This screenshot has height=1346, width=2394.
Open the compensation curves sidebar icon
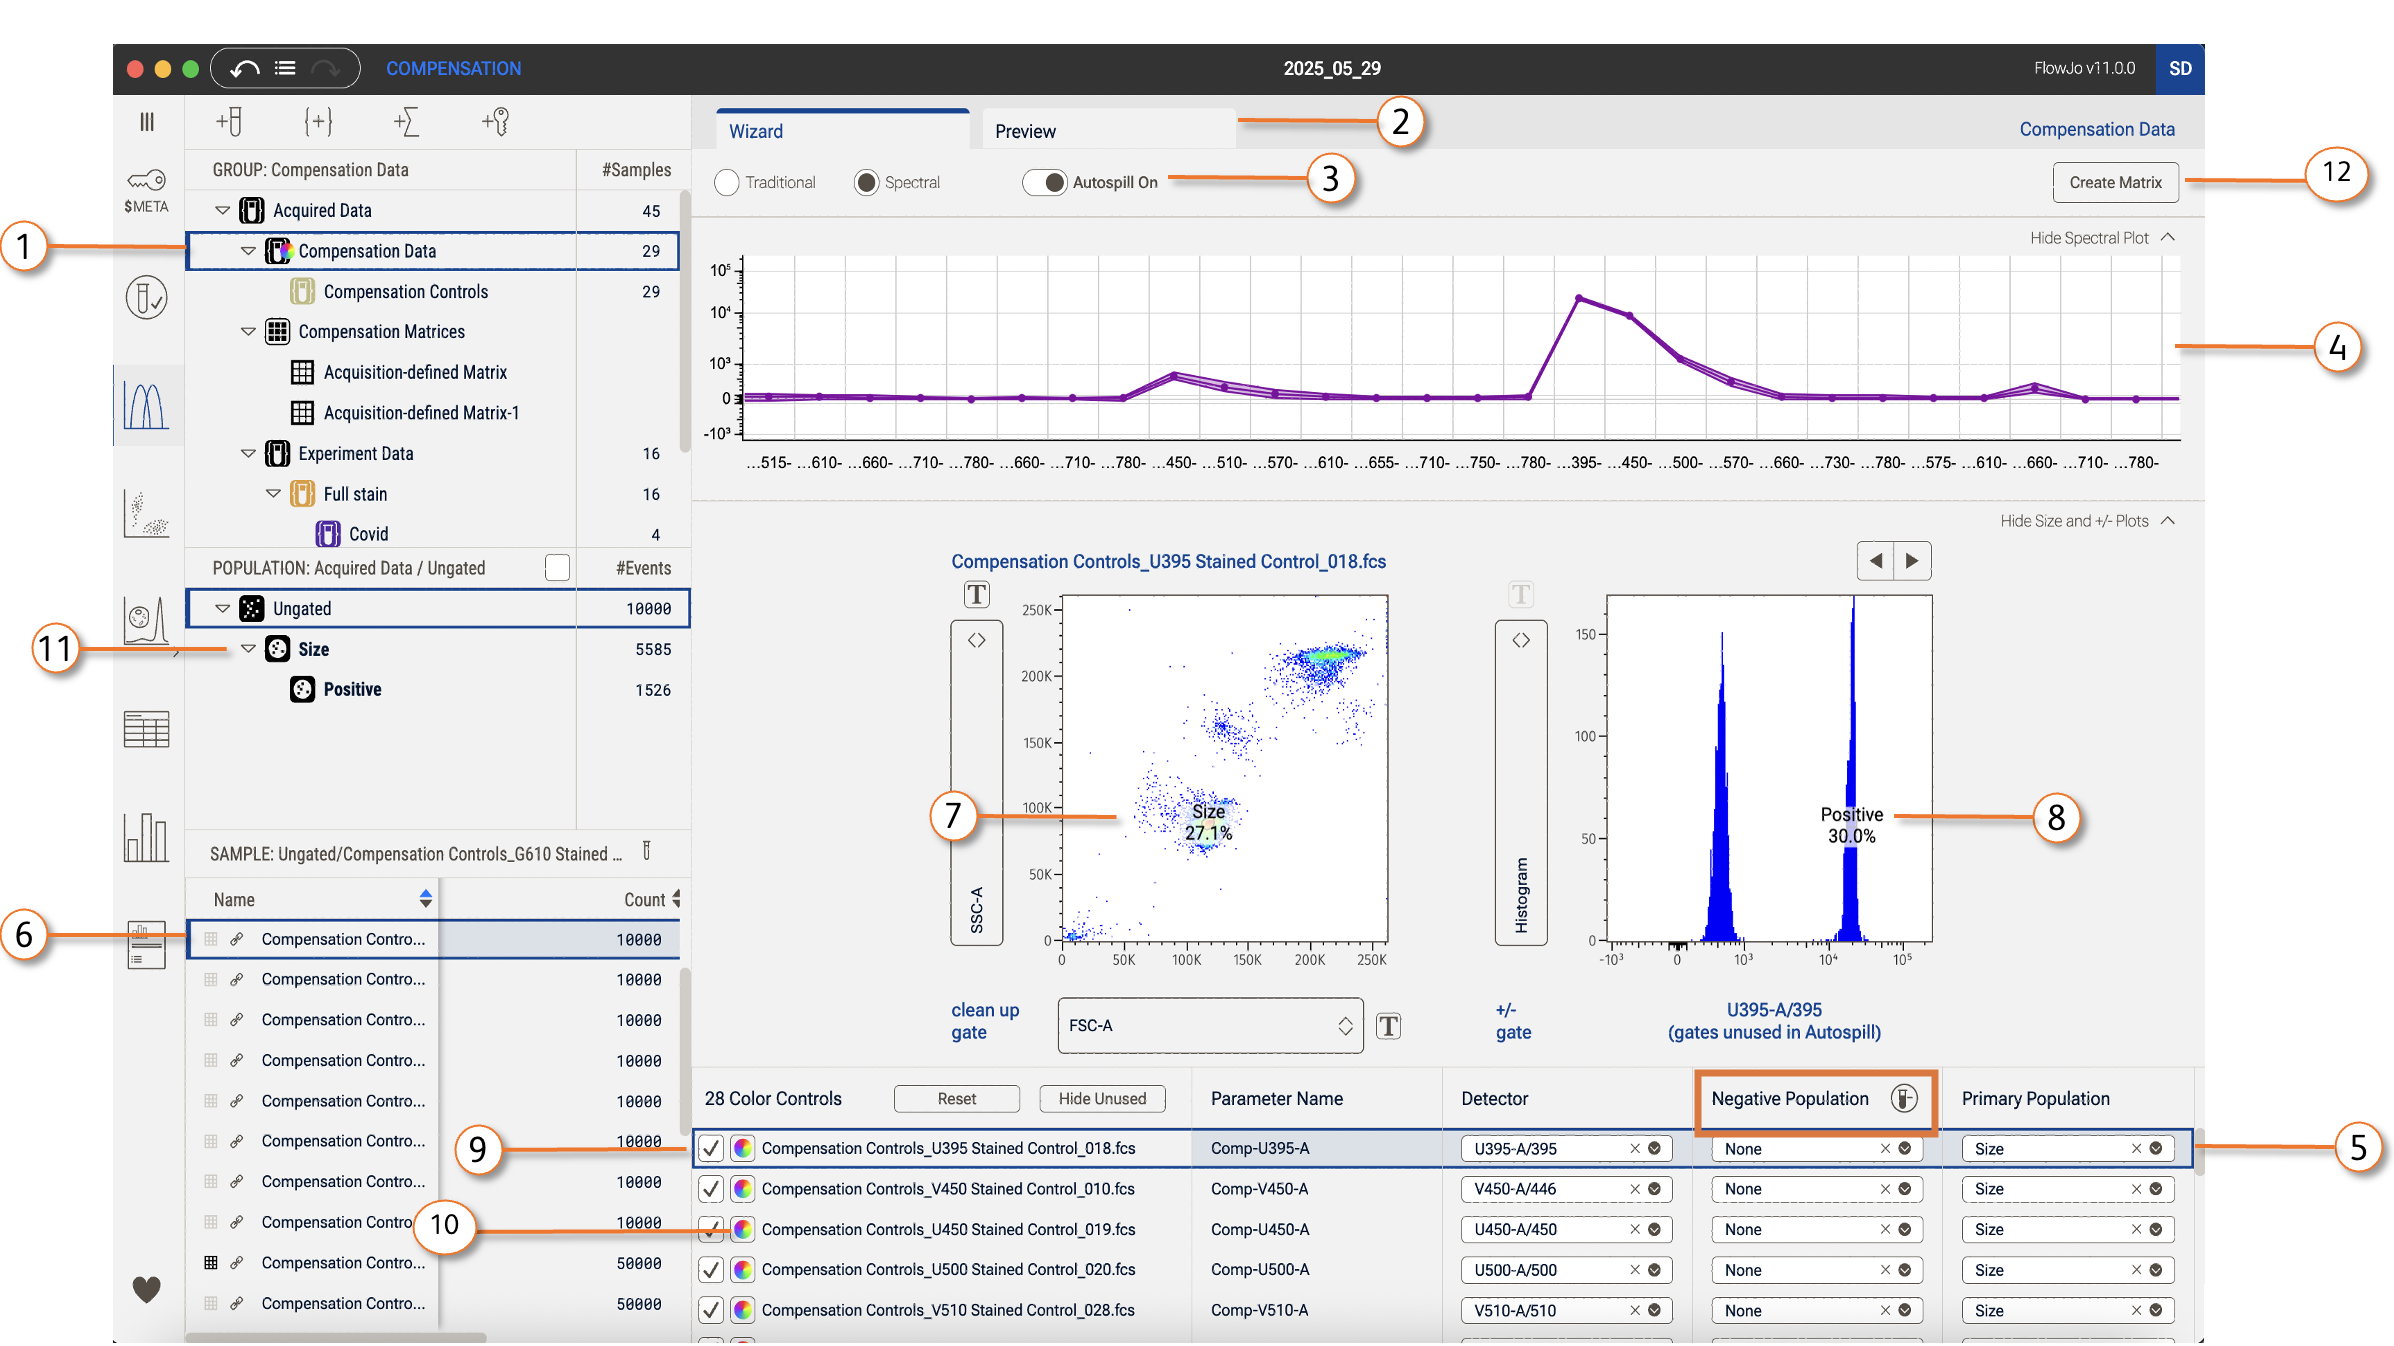point(146,405)
